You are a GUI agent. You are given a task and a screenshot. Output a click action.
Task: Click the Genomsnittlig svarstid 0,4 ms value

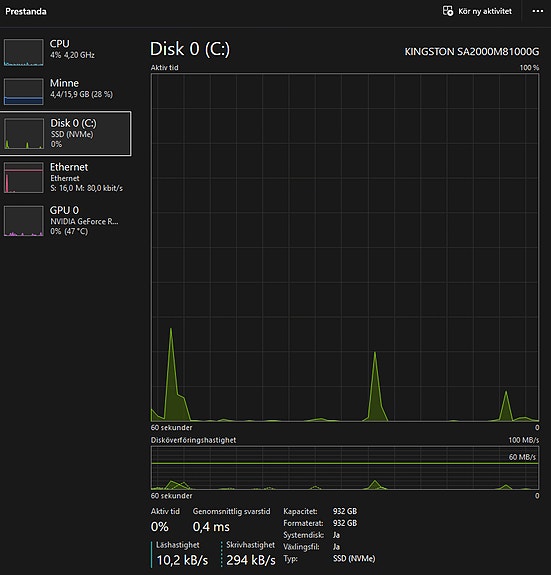coord(211,527)
